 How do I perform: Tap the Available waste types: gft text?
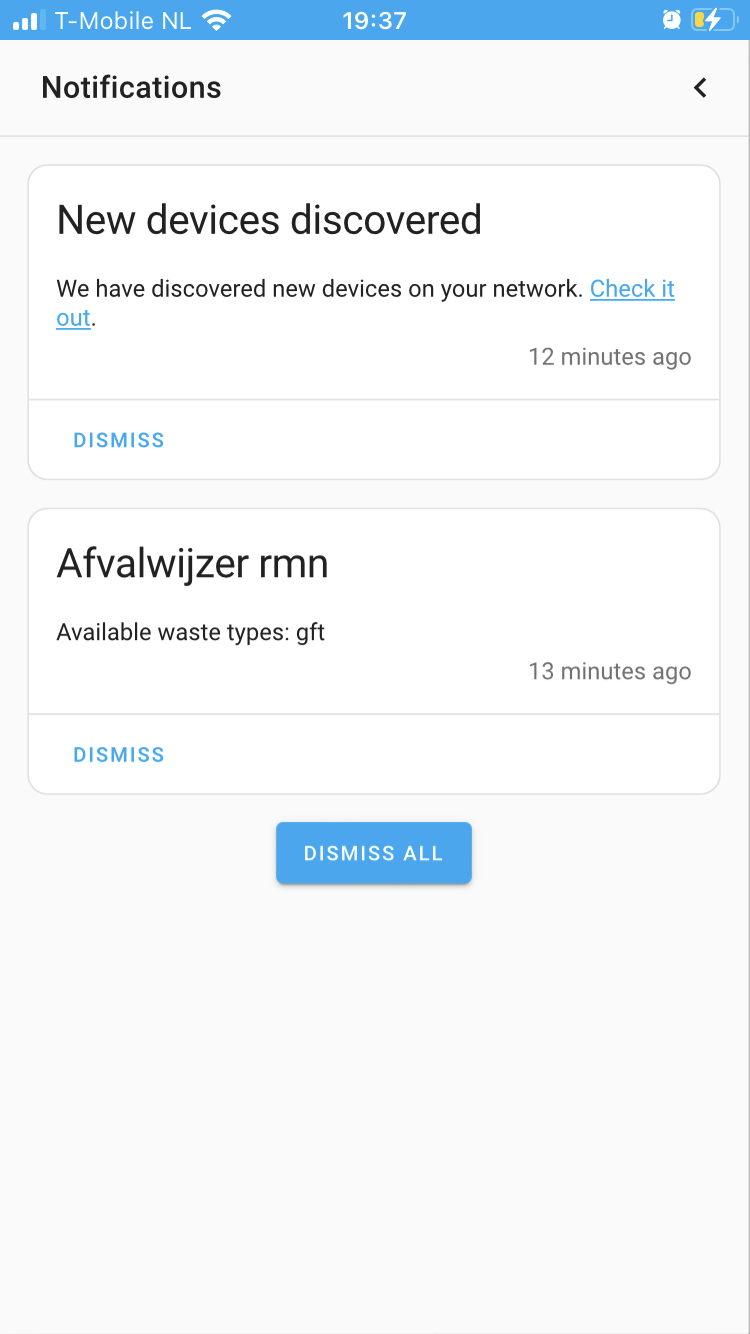[190, 632]
